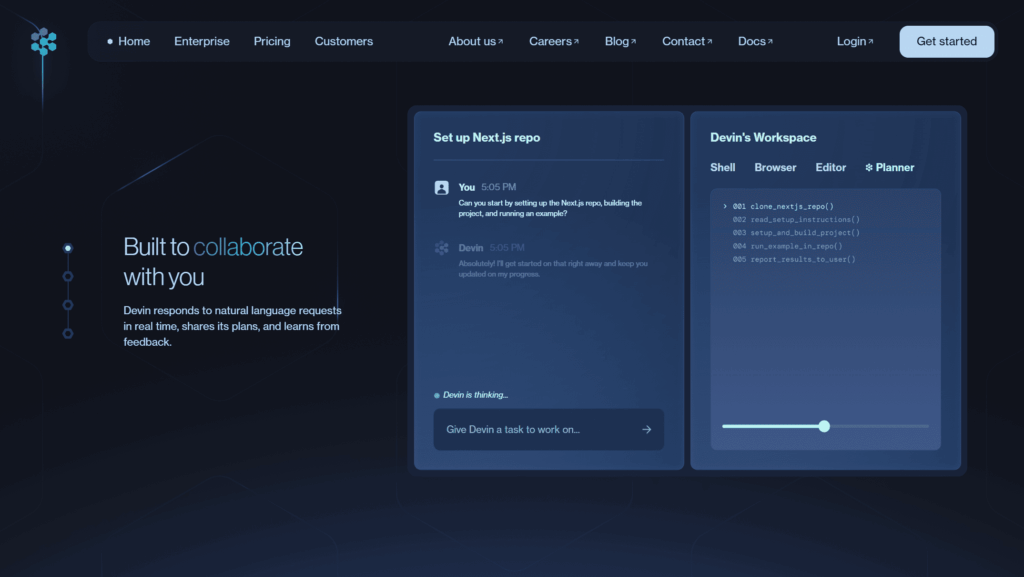
Task: Switch to the Shell tab
Action: click(x=722, y=168)
